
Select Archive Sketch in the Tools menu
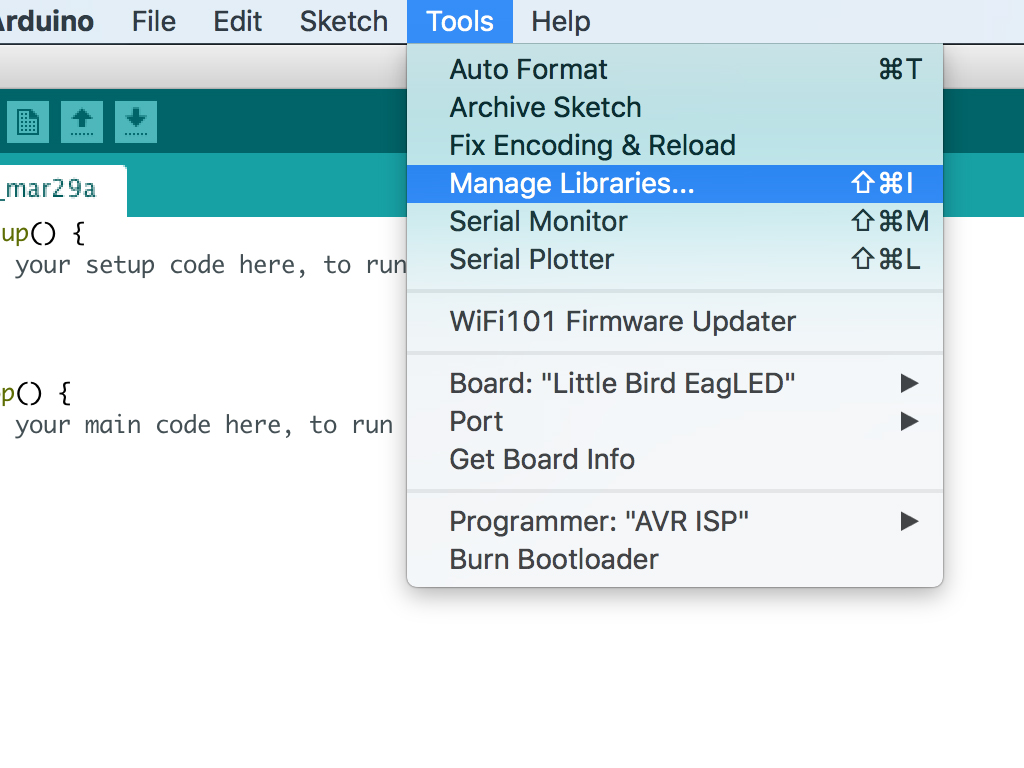point(675,108)
